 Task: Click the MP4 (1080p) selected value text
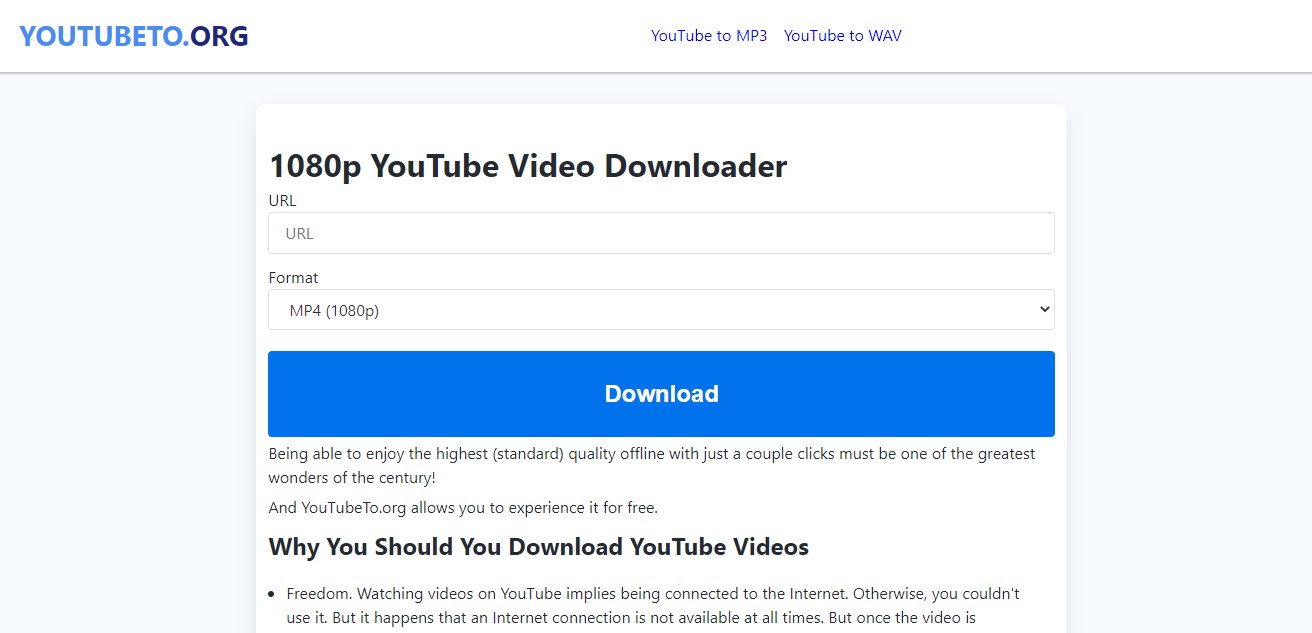(x=334, y=311)
